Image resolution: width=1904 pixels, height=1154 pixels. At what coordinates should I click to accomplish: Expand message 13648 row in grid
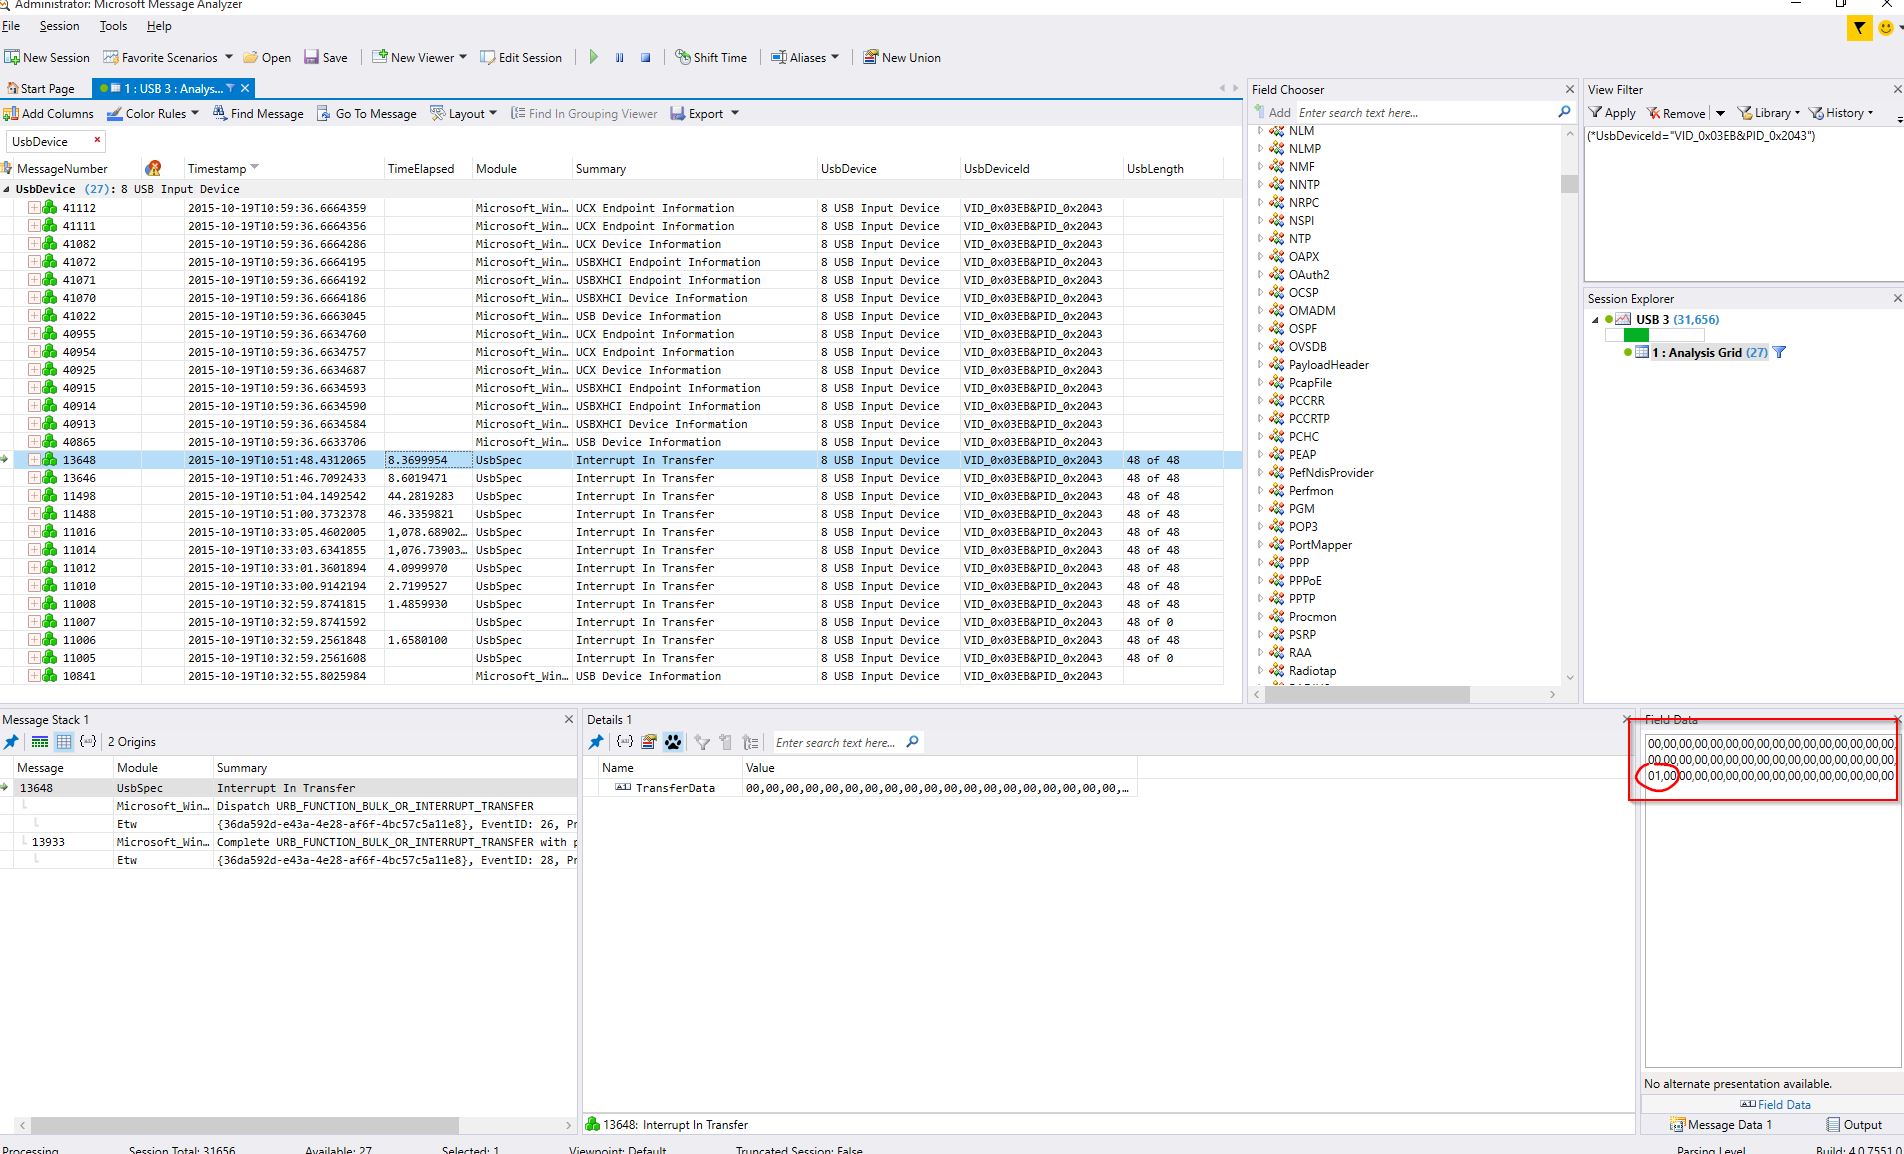[x=34, y=460]
